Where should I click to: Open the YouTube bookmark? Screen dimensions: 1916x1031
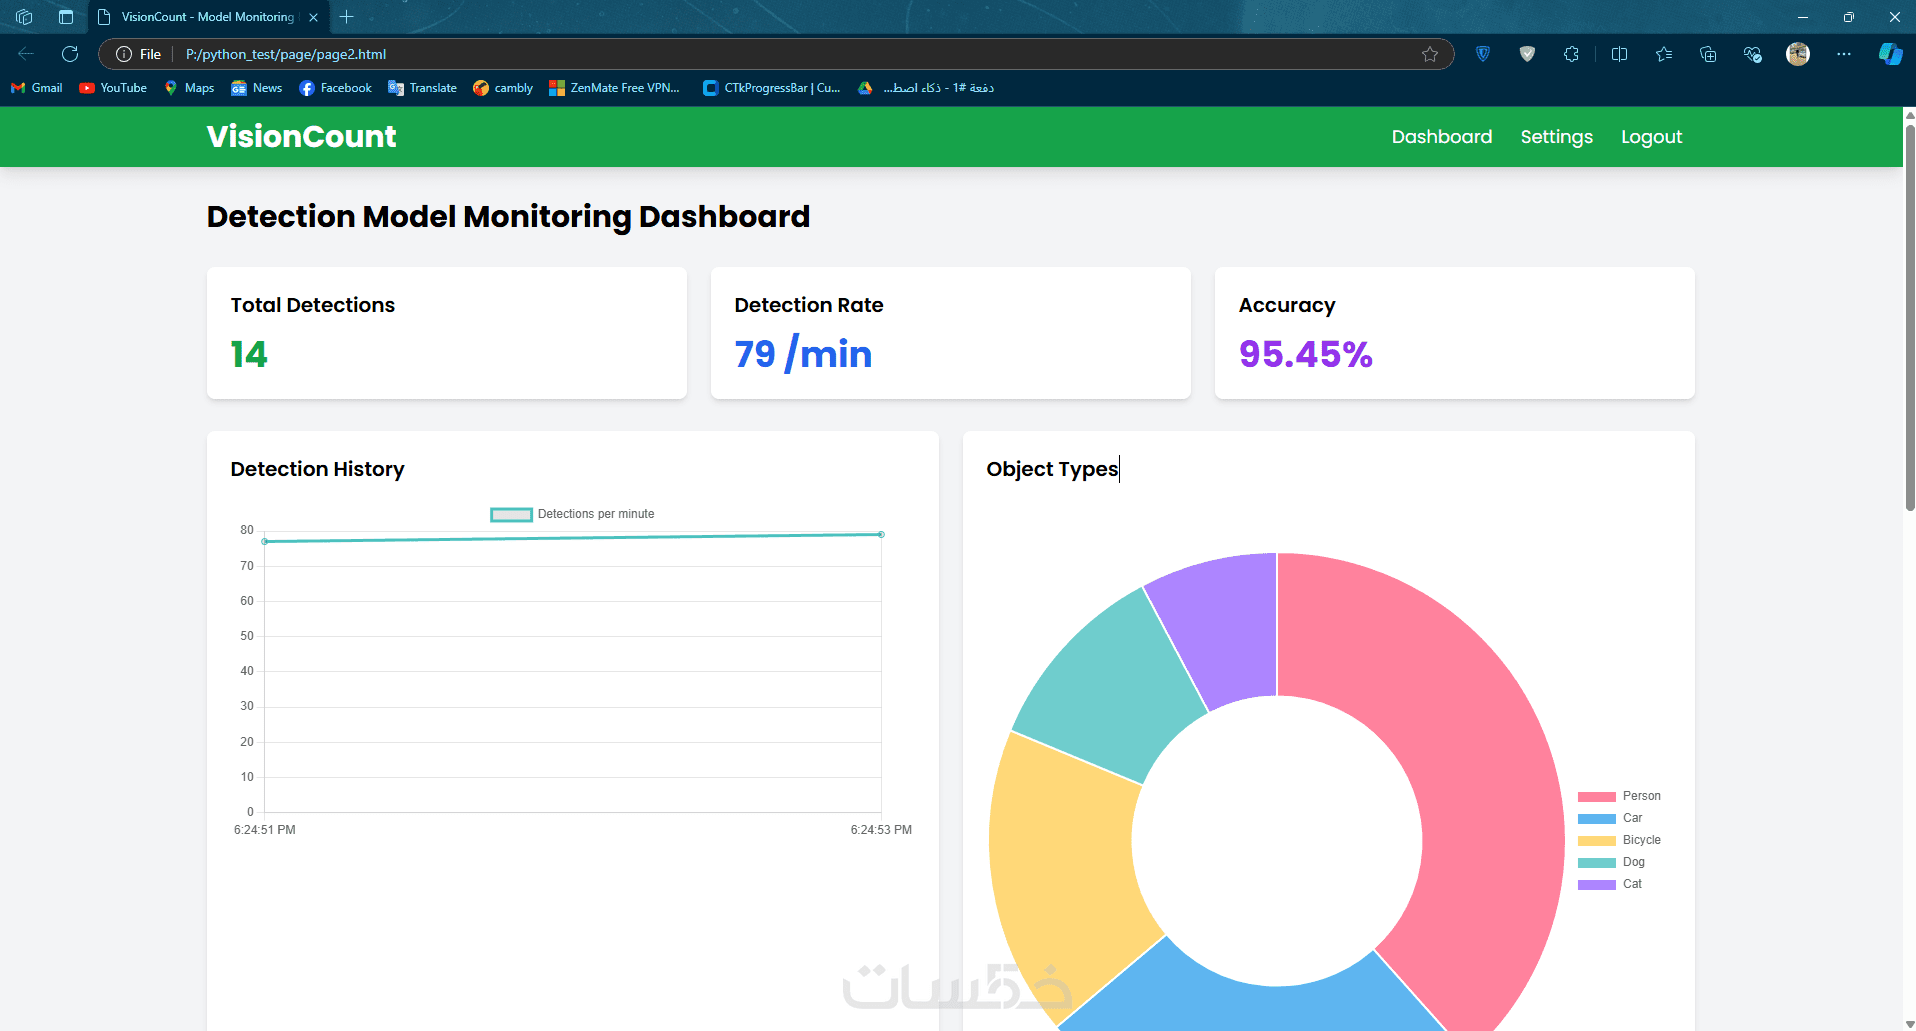pos(113,88)
